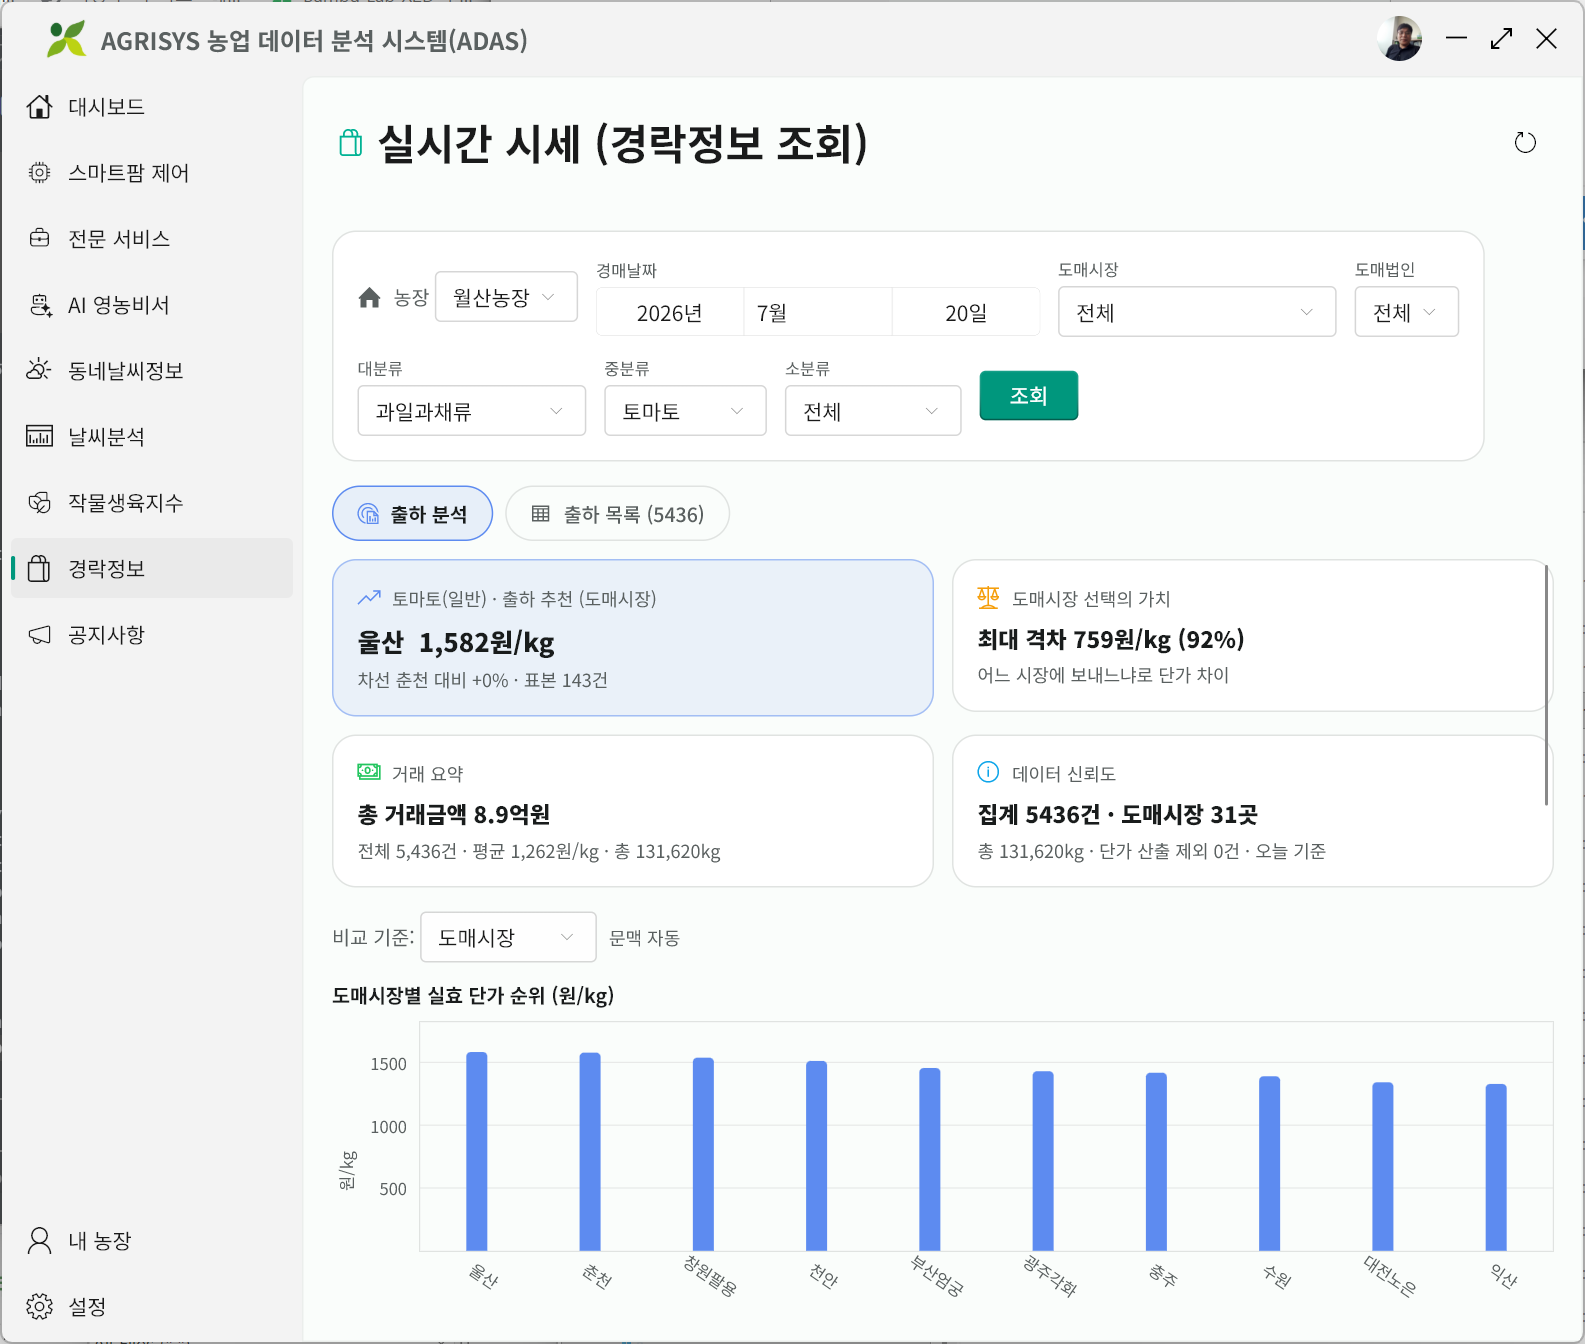Open 내 농장 in the sidebar
Image resolution: width=1585 pixels, height=1344 pixels.
tap(152, 1241)
